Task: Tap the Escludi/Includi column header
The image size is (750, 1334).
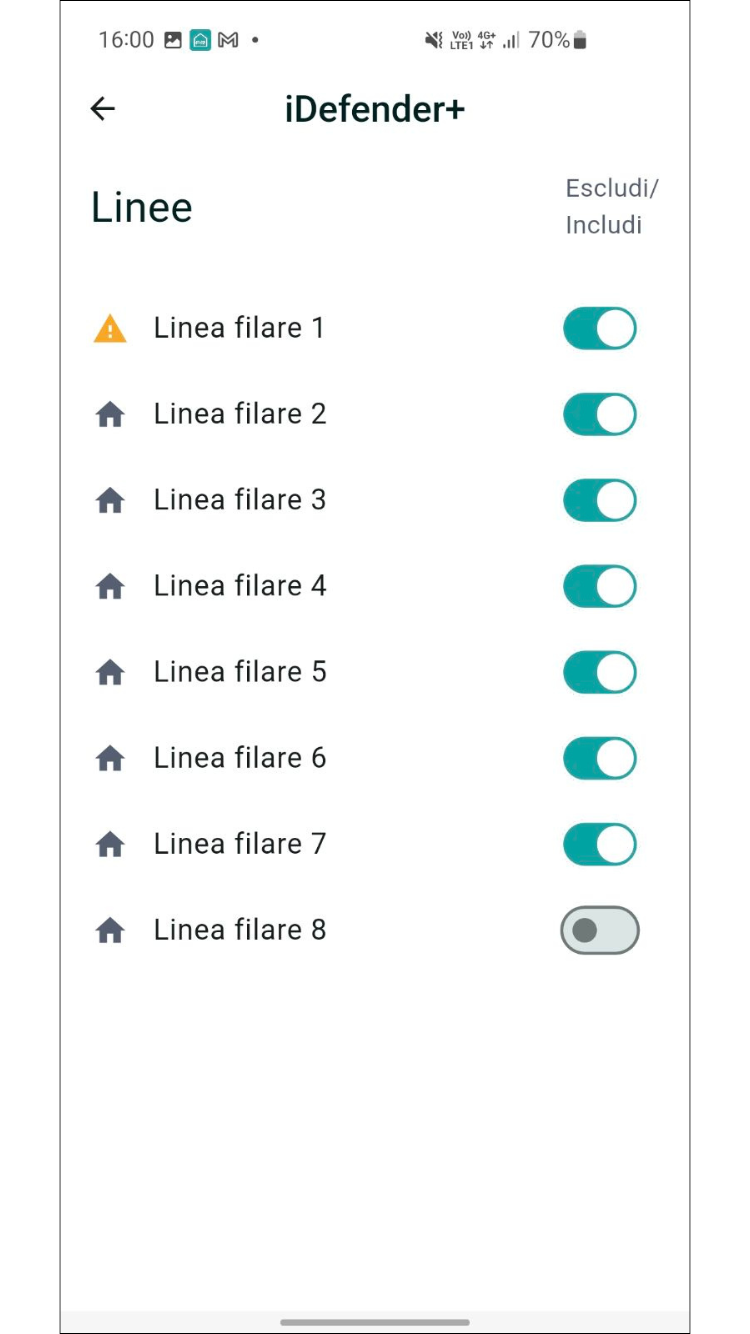Action: [612, 207]
